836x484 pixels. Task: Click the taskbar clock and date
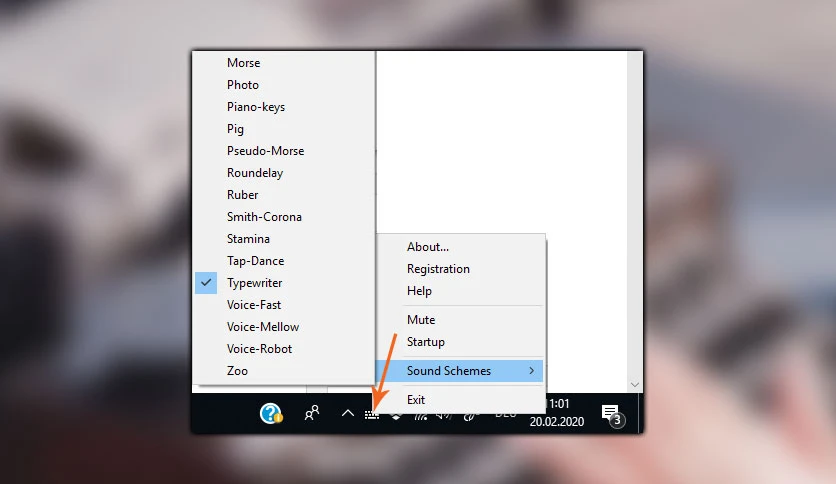(x=557, y=413)
